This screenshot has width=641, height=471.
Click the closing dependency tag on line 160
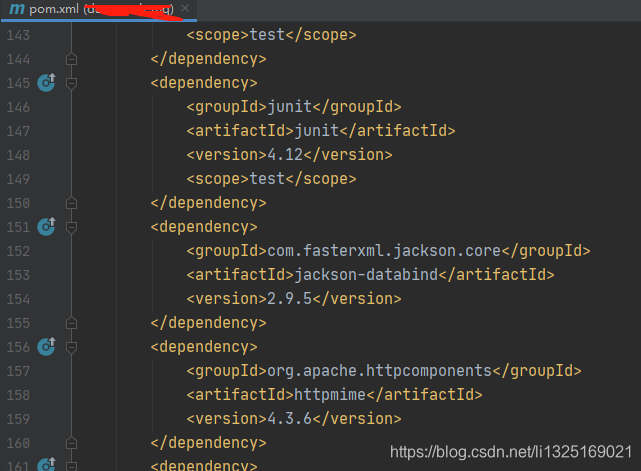(208, 442)
